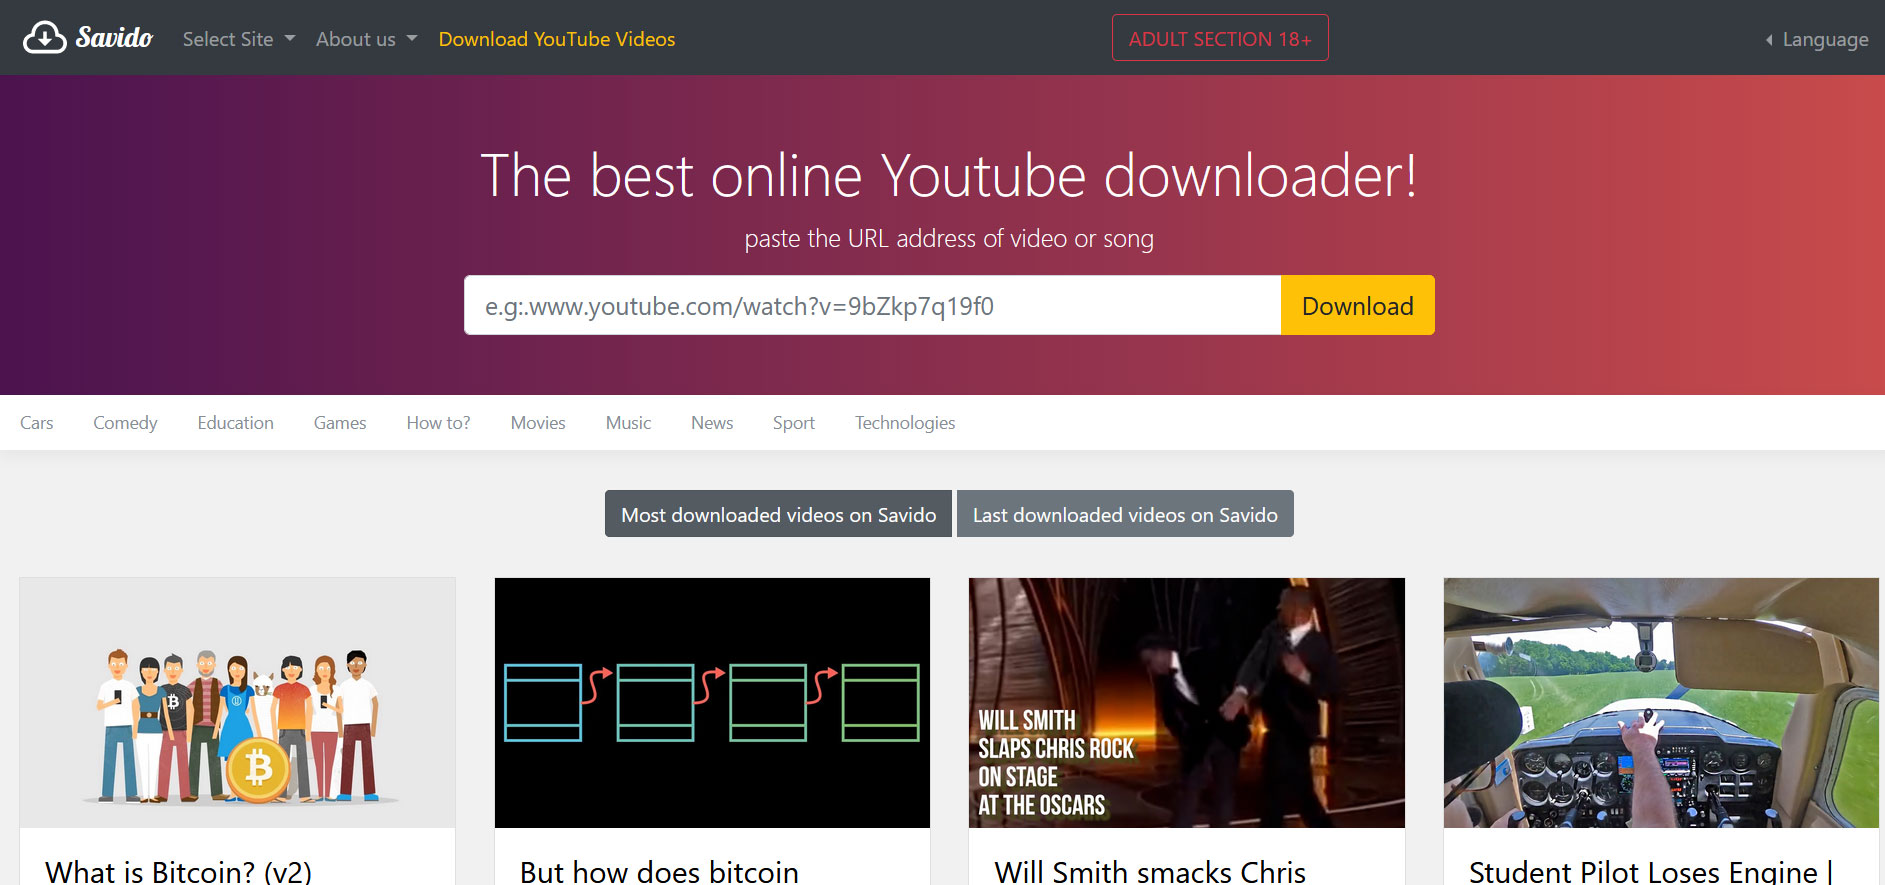This screenshot has height=885, width=1885.
Task: Browse the How to? category
Action: click(438, 423)
